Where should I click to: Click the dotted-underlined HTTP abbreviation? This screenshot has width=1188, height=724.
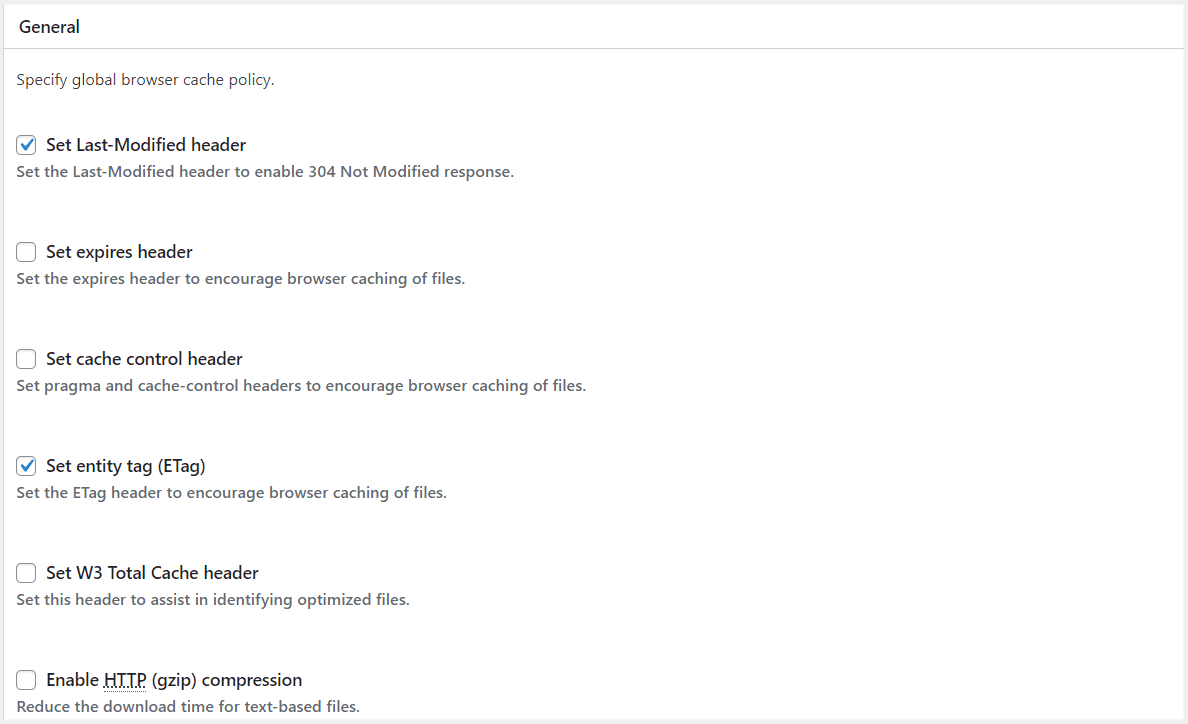click(125, 680)
